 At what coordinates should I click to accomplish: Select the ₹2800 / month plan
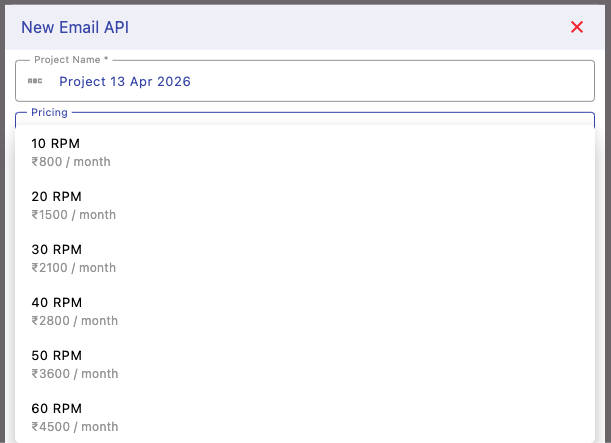tap(75, 321)
